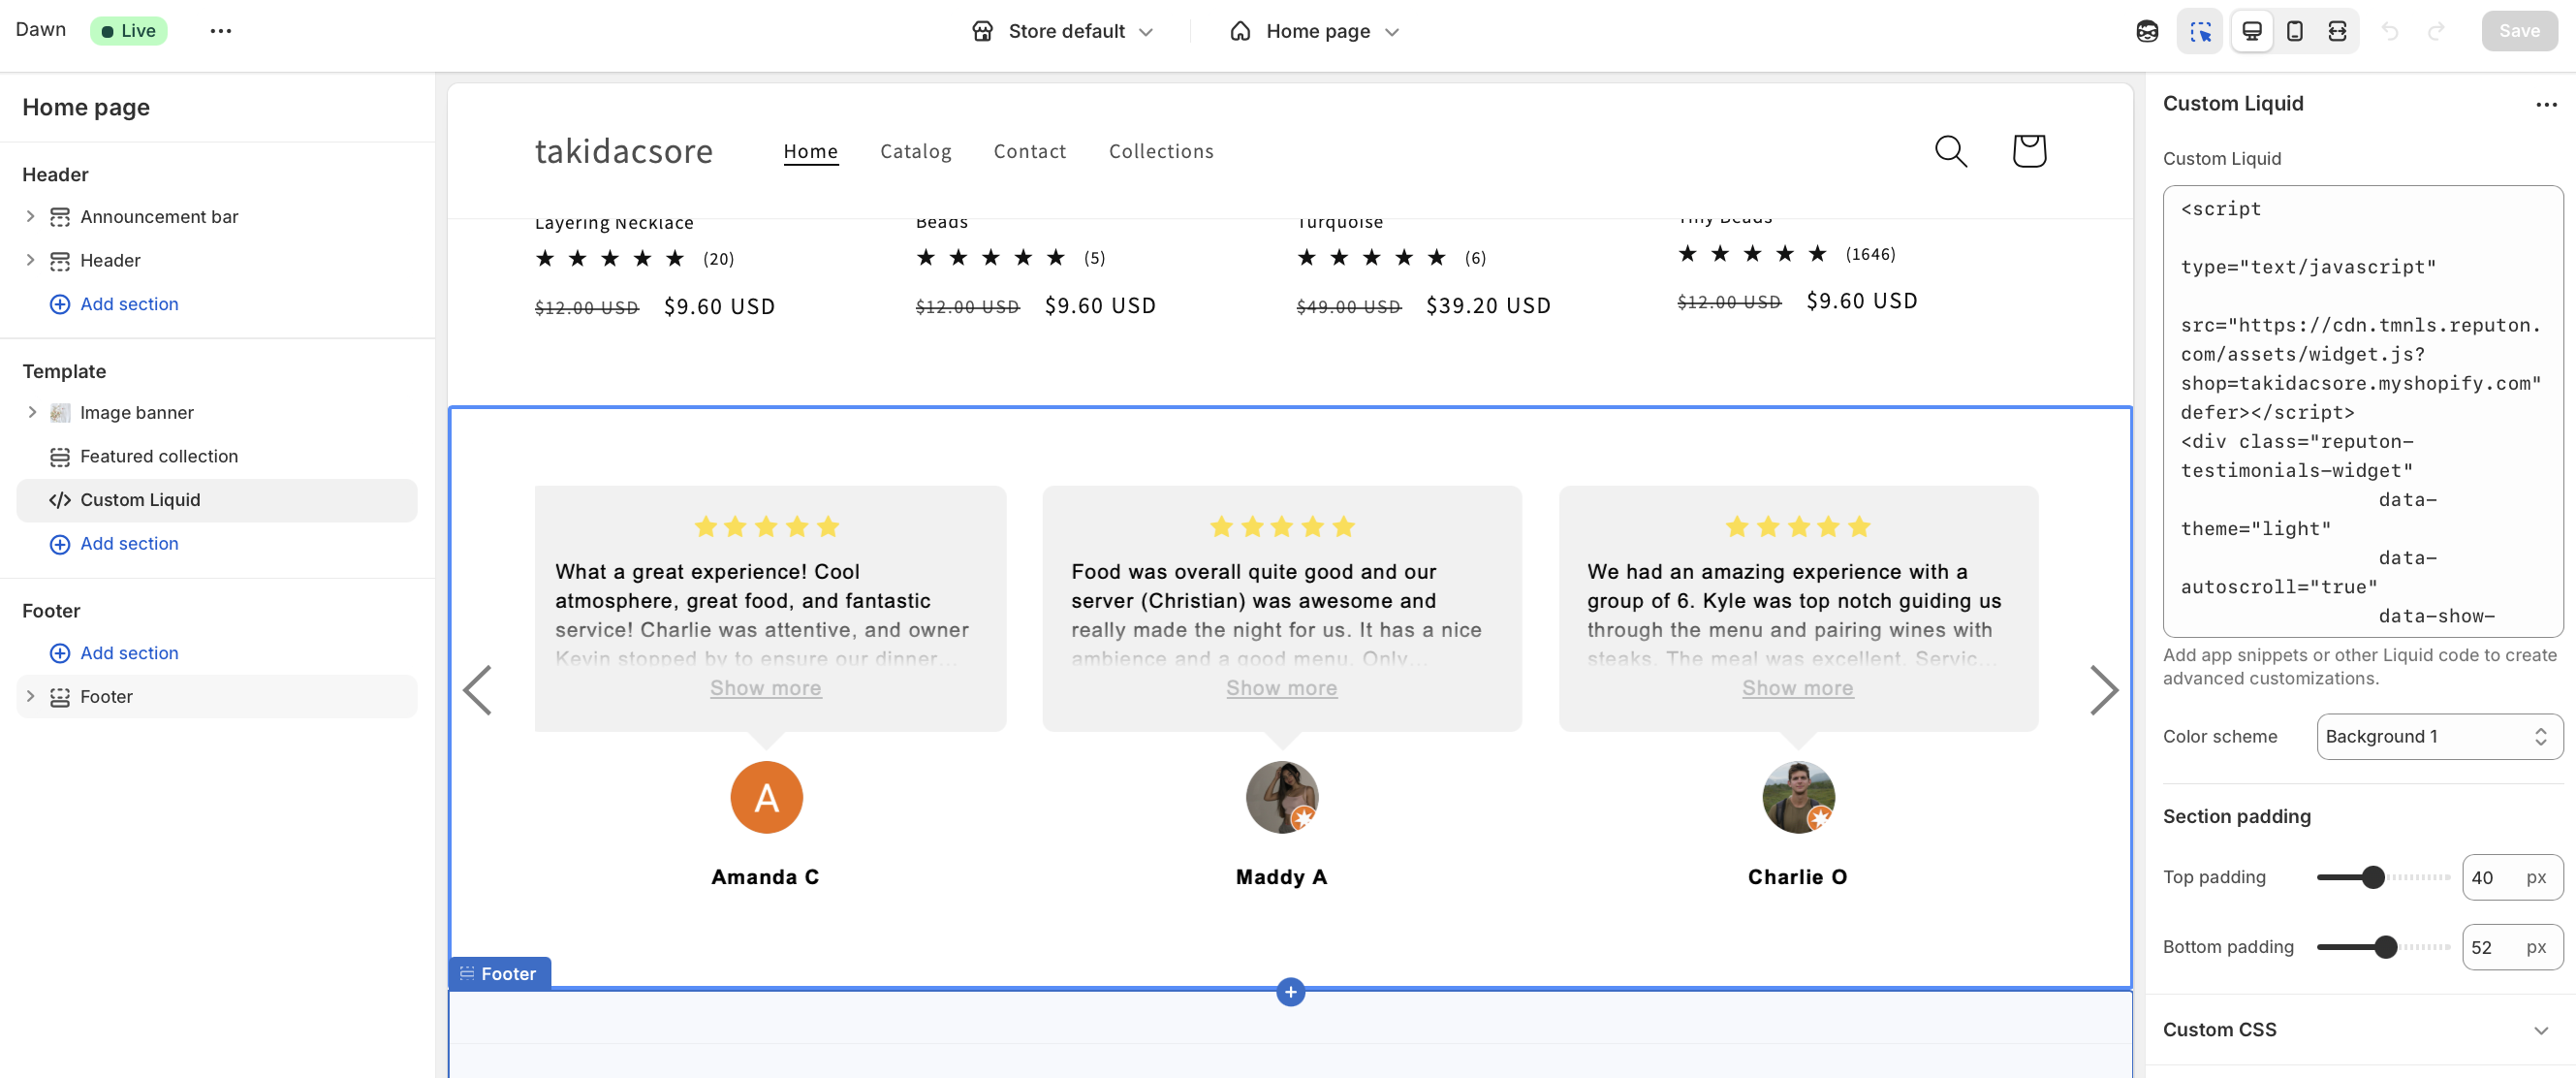Click the takidacsore store logo
2576x1078 pixels.
pos(624,150)
